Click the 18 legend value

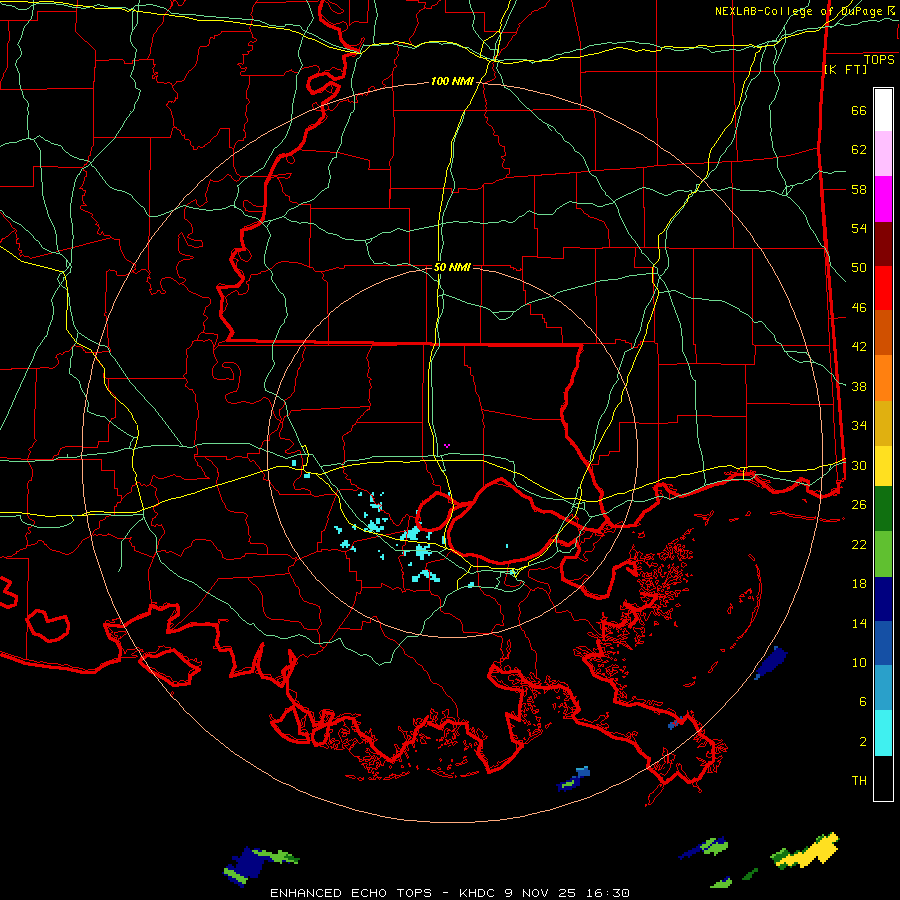pyautogui.click(x=859, y=584)
